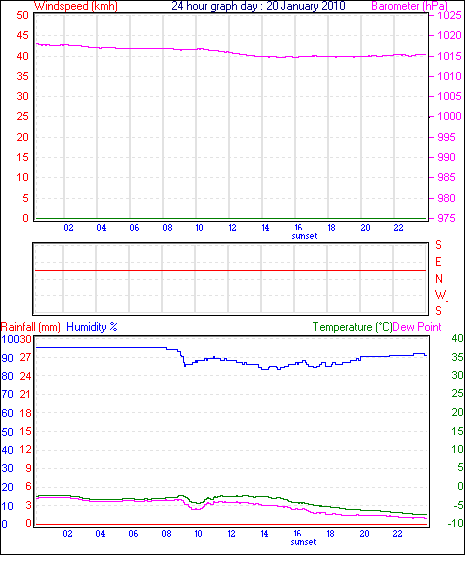Click the '980' barometer axis value
The width and height of the screenshot is (466, 566).
[447, 198]
